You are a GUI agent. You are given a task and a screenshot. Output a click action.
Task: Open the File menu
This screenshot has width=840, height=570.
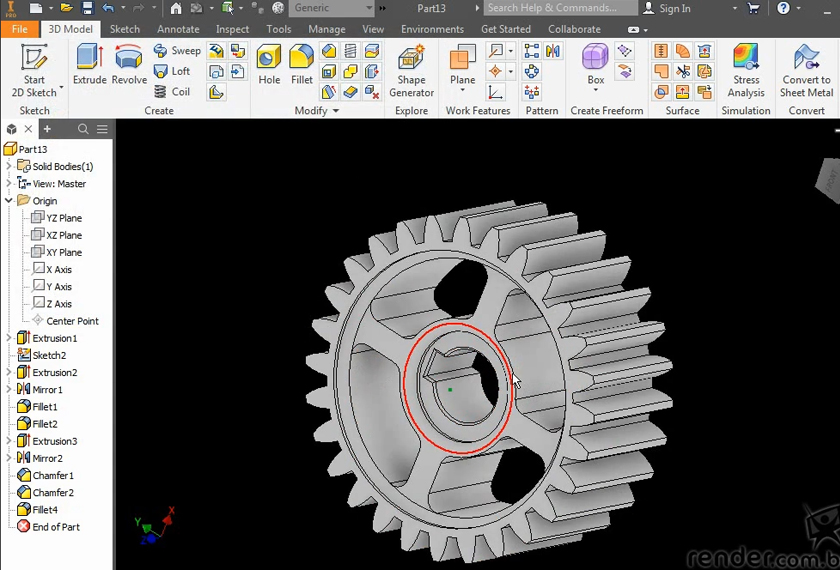coord(20,29)
